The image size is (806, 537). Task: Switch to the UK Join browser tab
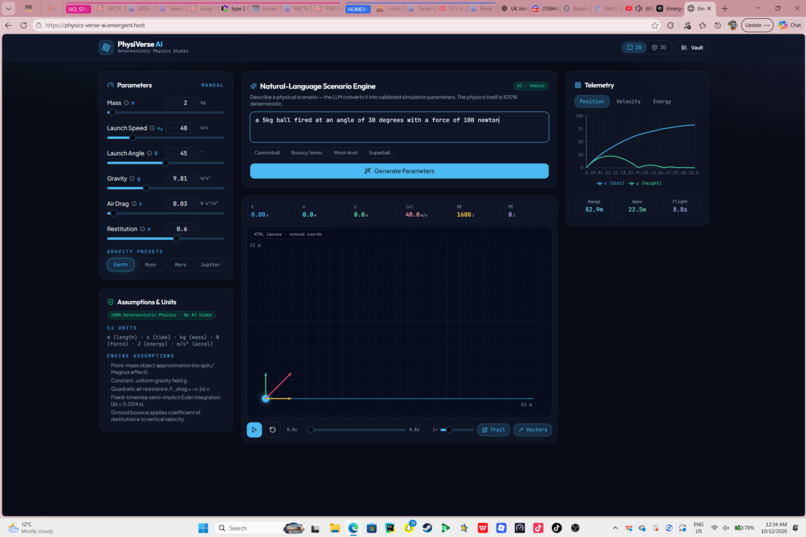coord(513,8)
